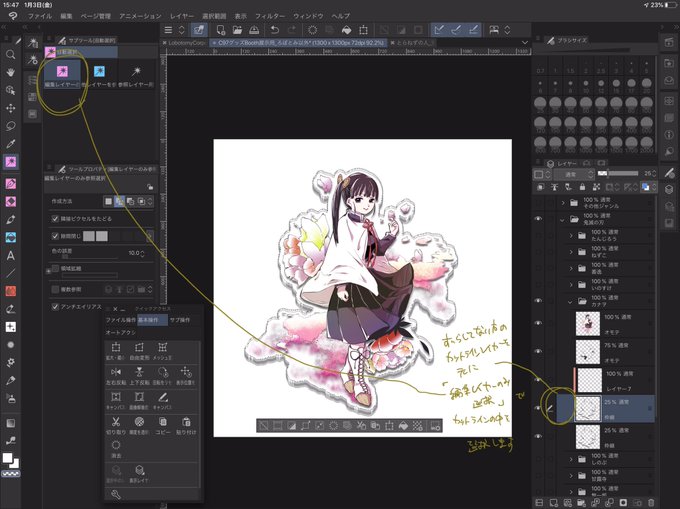Open the アニメーション menu
680x509 pixels.
(x=140, y=16)
